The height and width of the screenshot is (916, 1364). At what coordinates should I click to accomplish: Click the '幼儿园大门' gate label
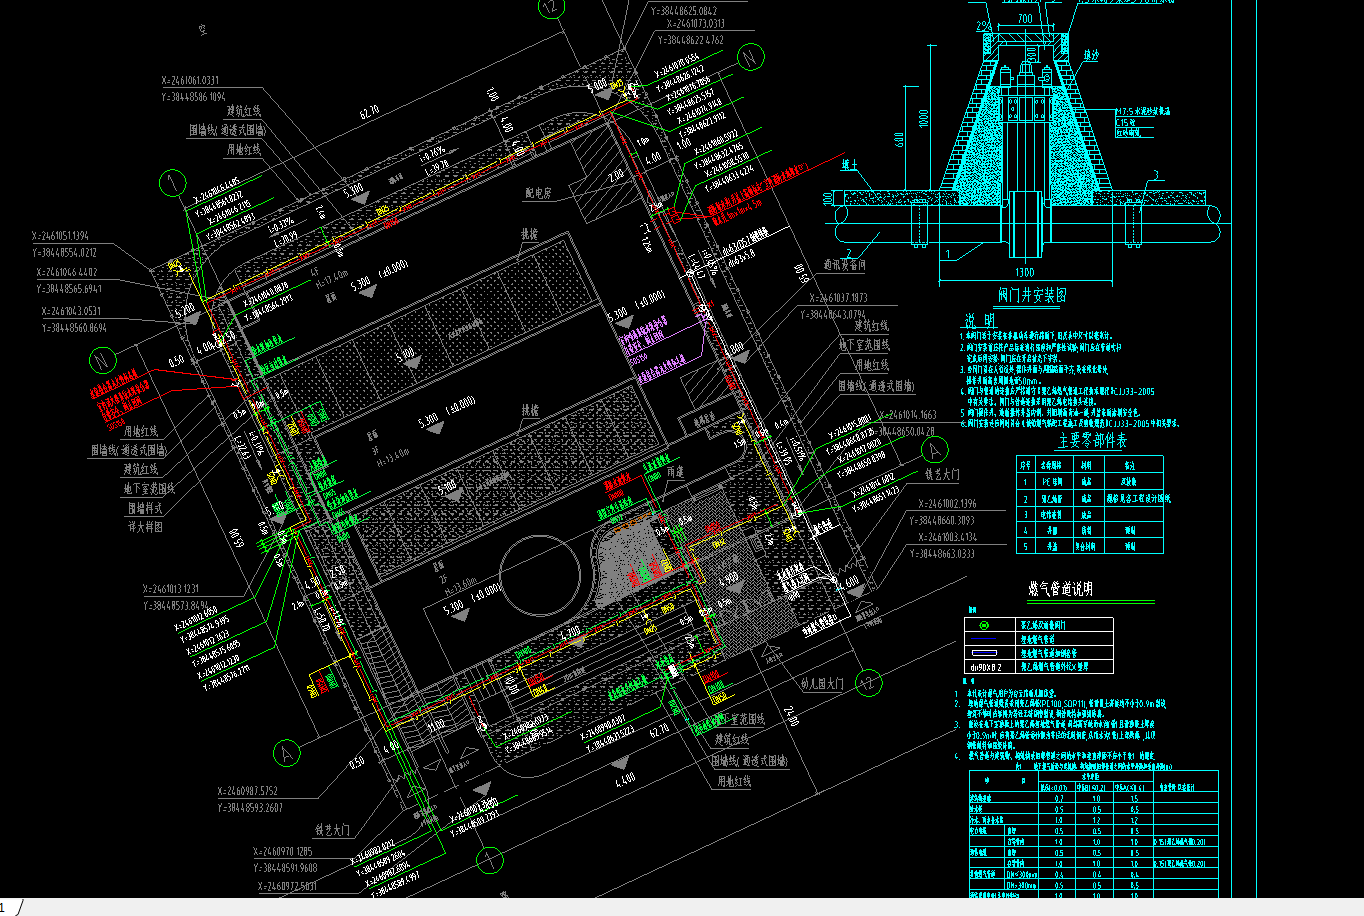[821, 684]
